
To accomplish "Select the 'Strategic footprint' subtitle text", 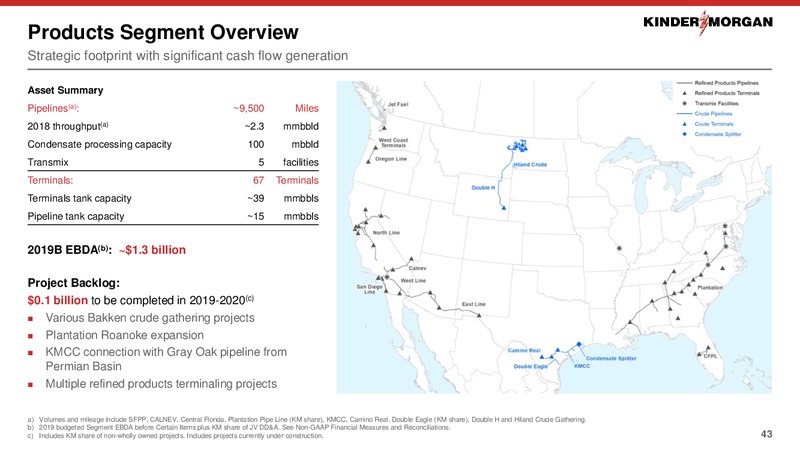I will point(188,56).
